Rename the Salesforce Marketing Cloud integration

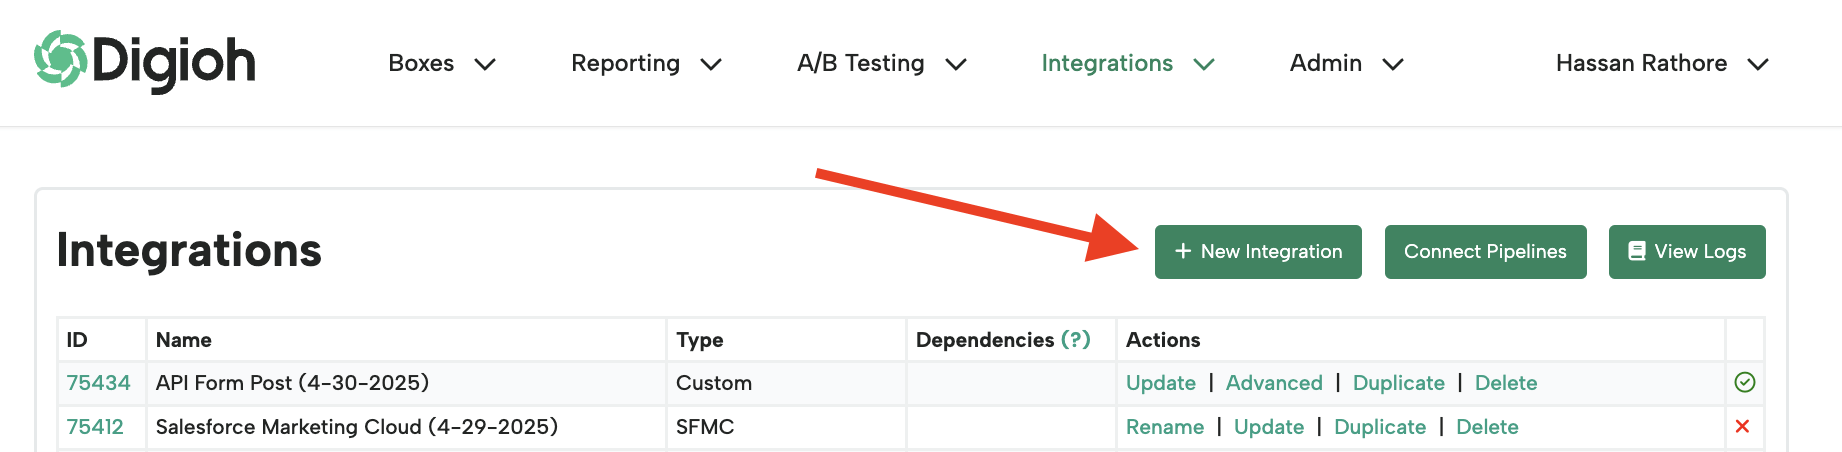(x=1165, y=427)
